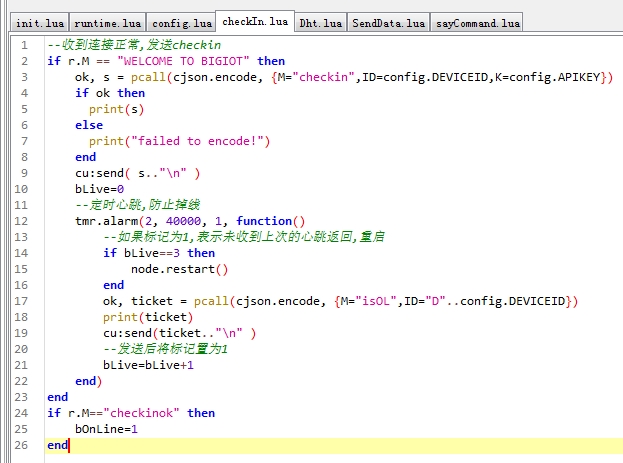Image resolution: width=623 pixels, height=463 pixels.
Task: Switch to the SendData.lua tab
Action: point(388,23)
